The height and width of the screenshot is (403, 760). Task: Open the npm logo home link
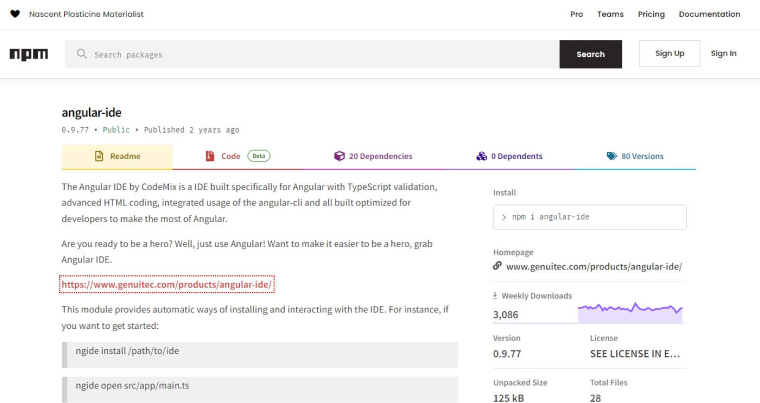(29, 54)
